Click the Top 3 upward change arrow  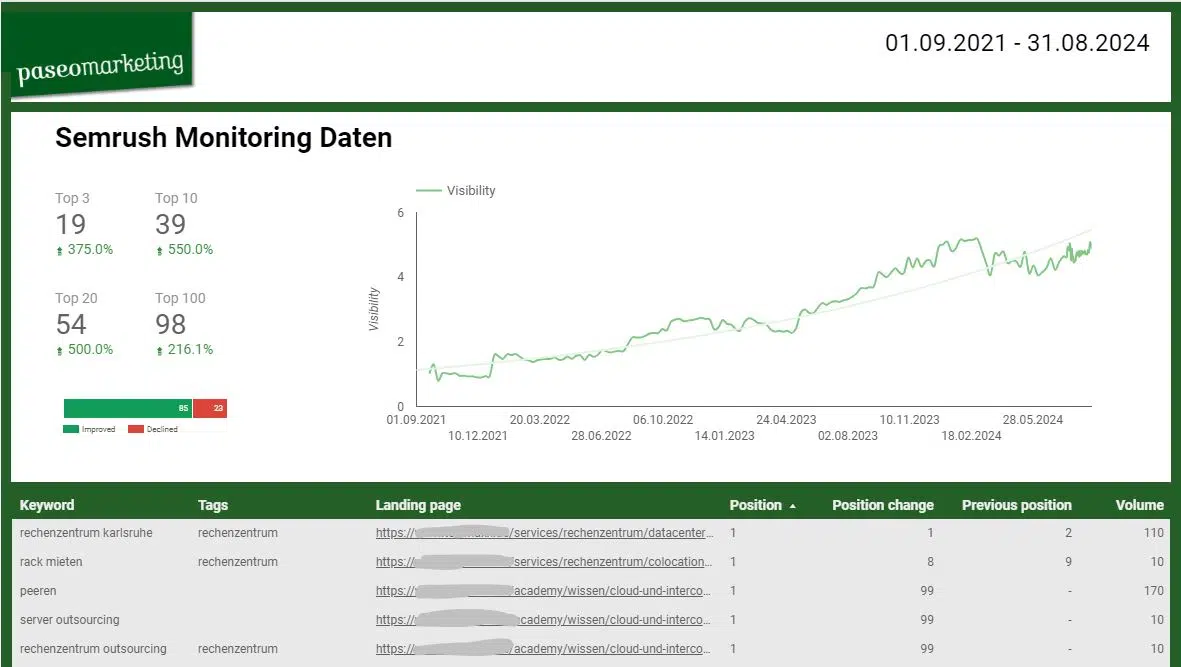60,251
